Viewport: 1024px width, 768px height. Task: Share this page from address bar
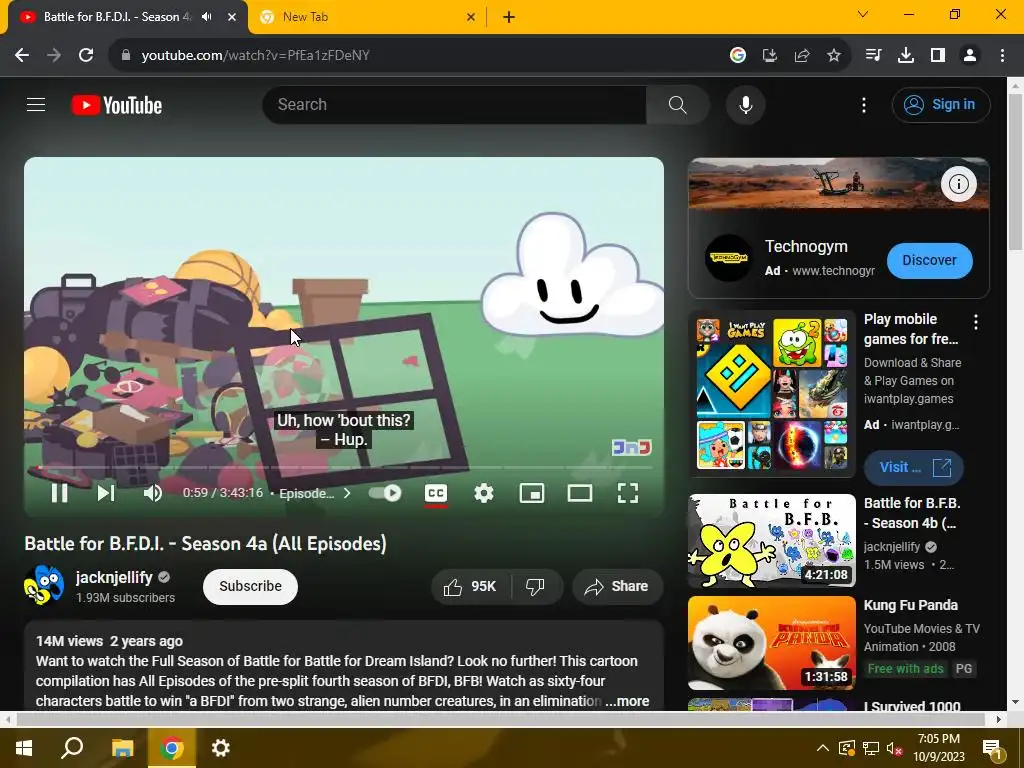801,56
